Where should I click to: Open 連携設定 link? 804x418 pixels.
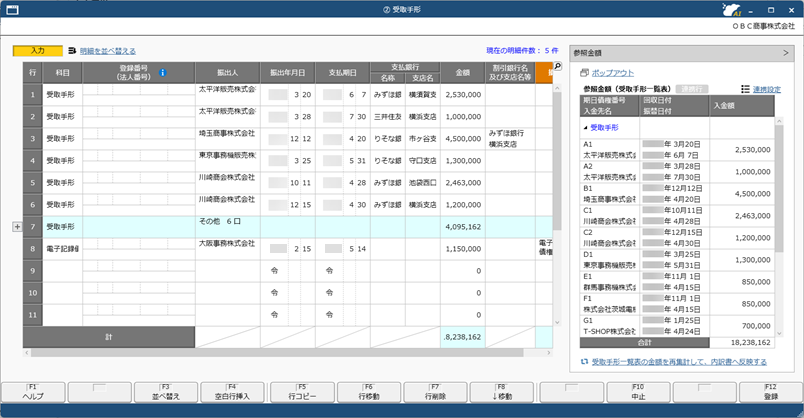[x=767, y=89]
